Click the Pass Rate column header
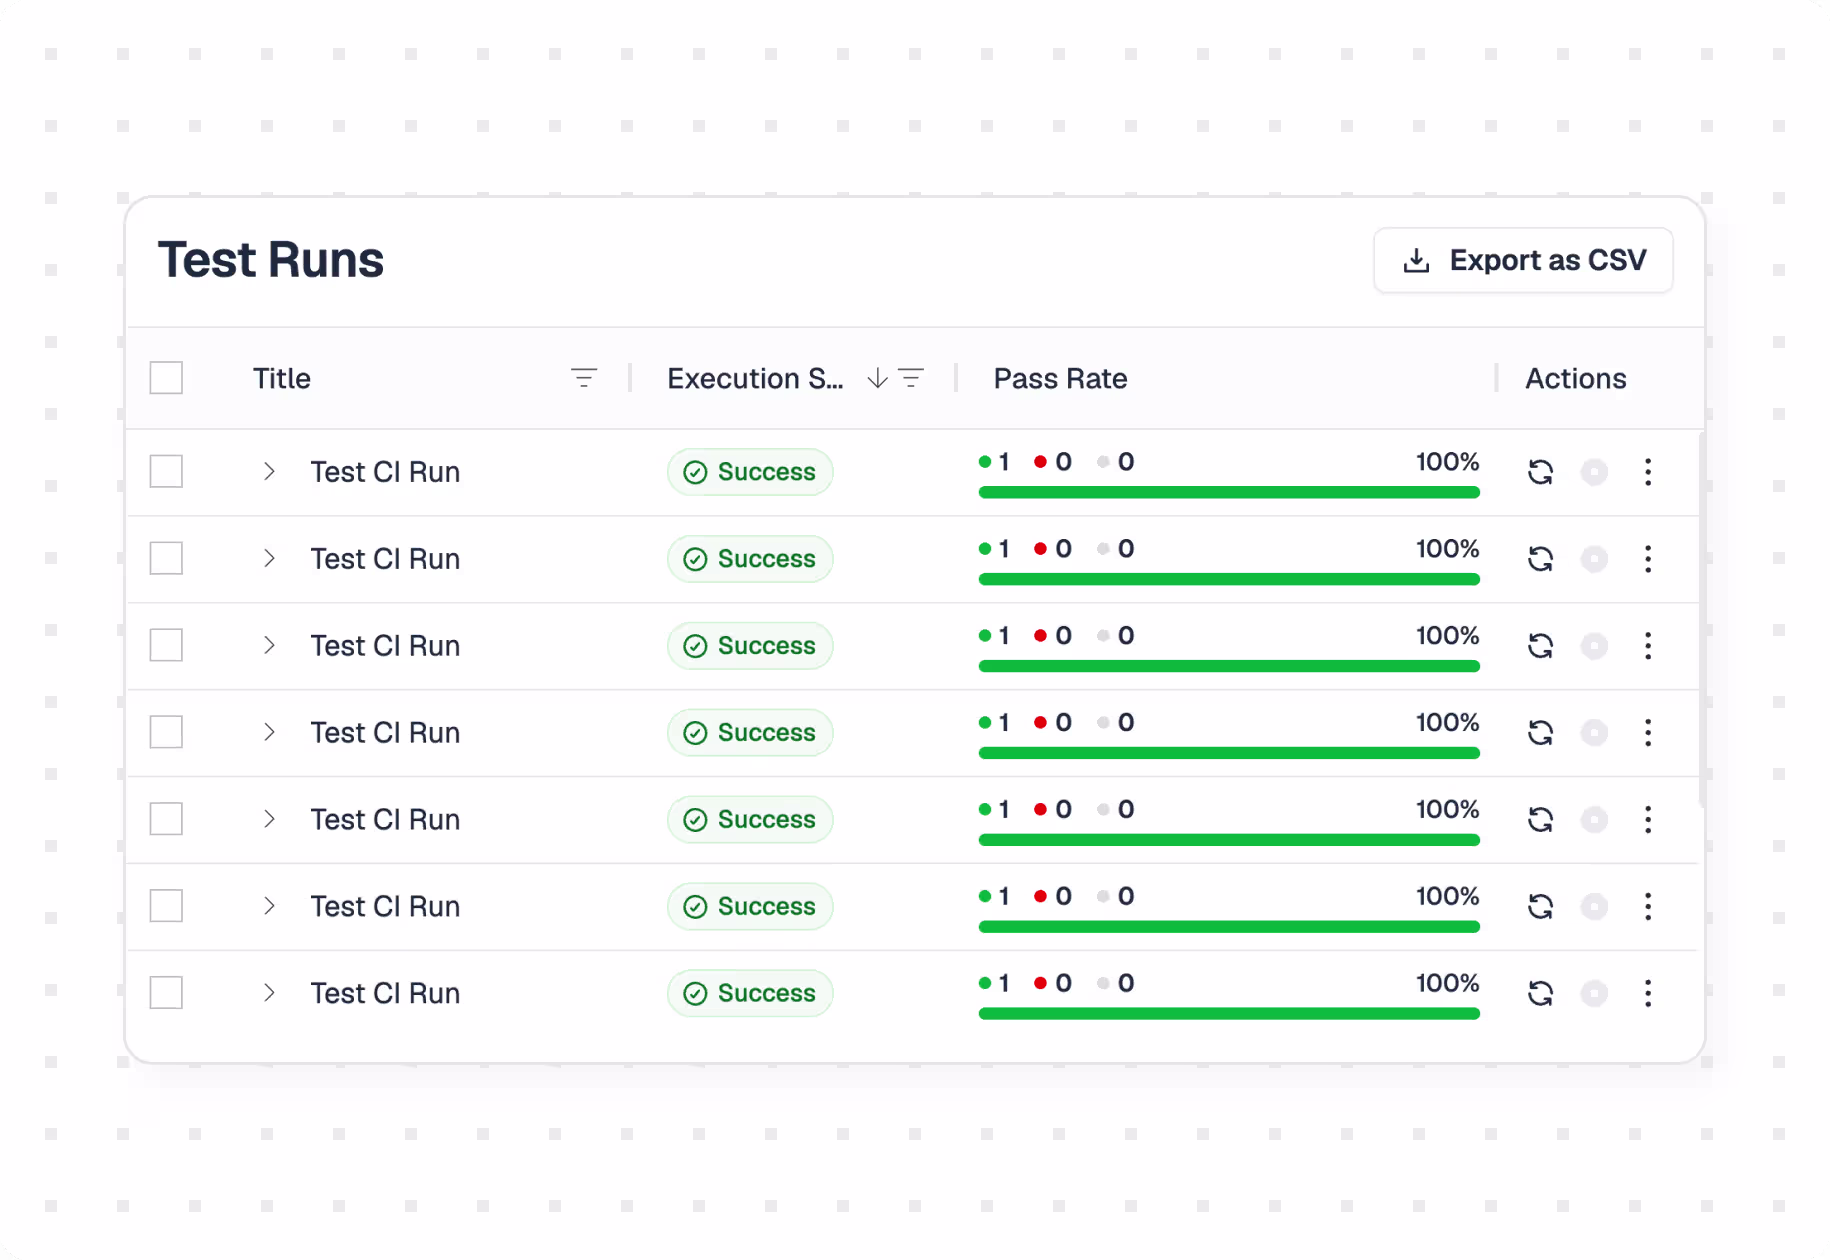 coord(1060,378)
